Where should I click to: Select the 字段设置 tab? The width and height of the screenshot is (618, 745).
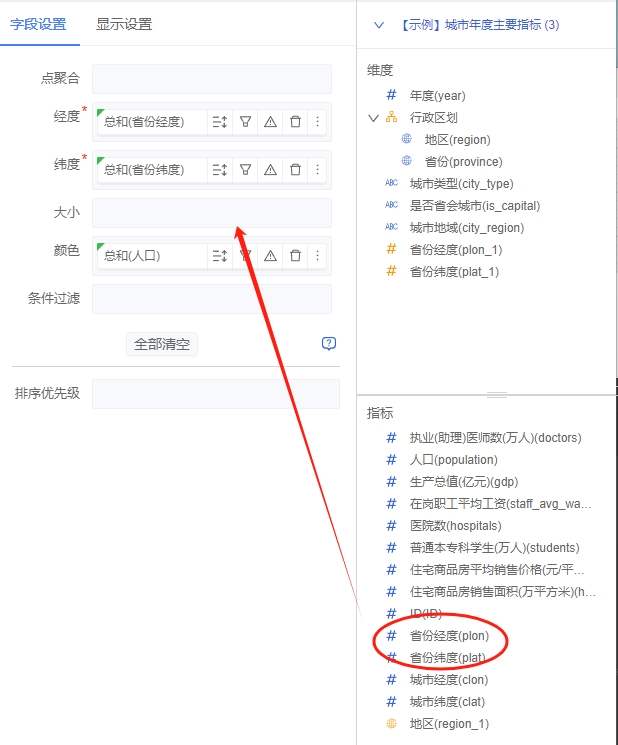pyautogui.click(x=38, y=24)
